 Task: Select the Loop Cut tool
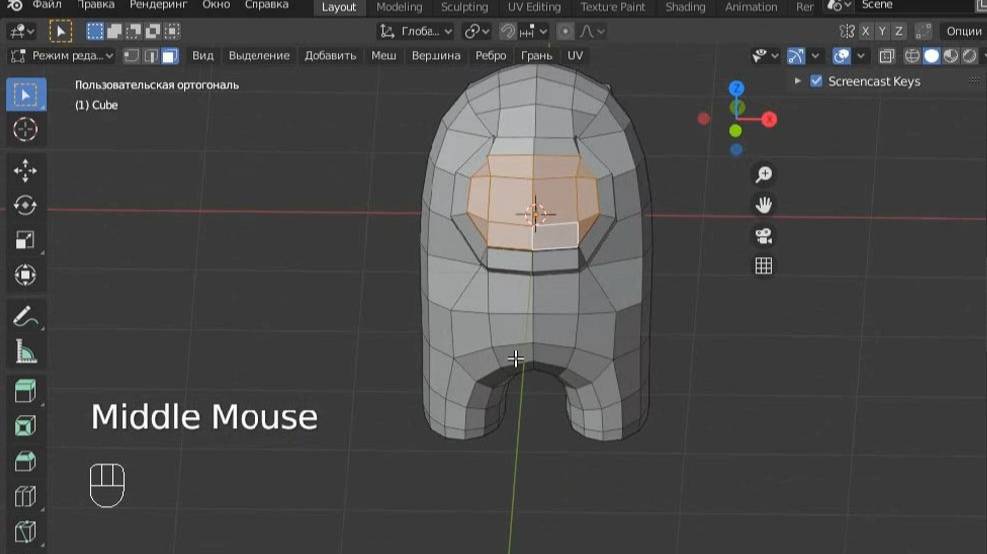[26, 496]
